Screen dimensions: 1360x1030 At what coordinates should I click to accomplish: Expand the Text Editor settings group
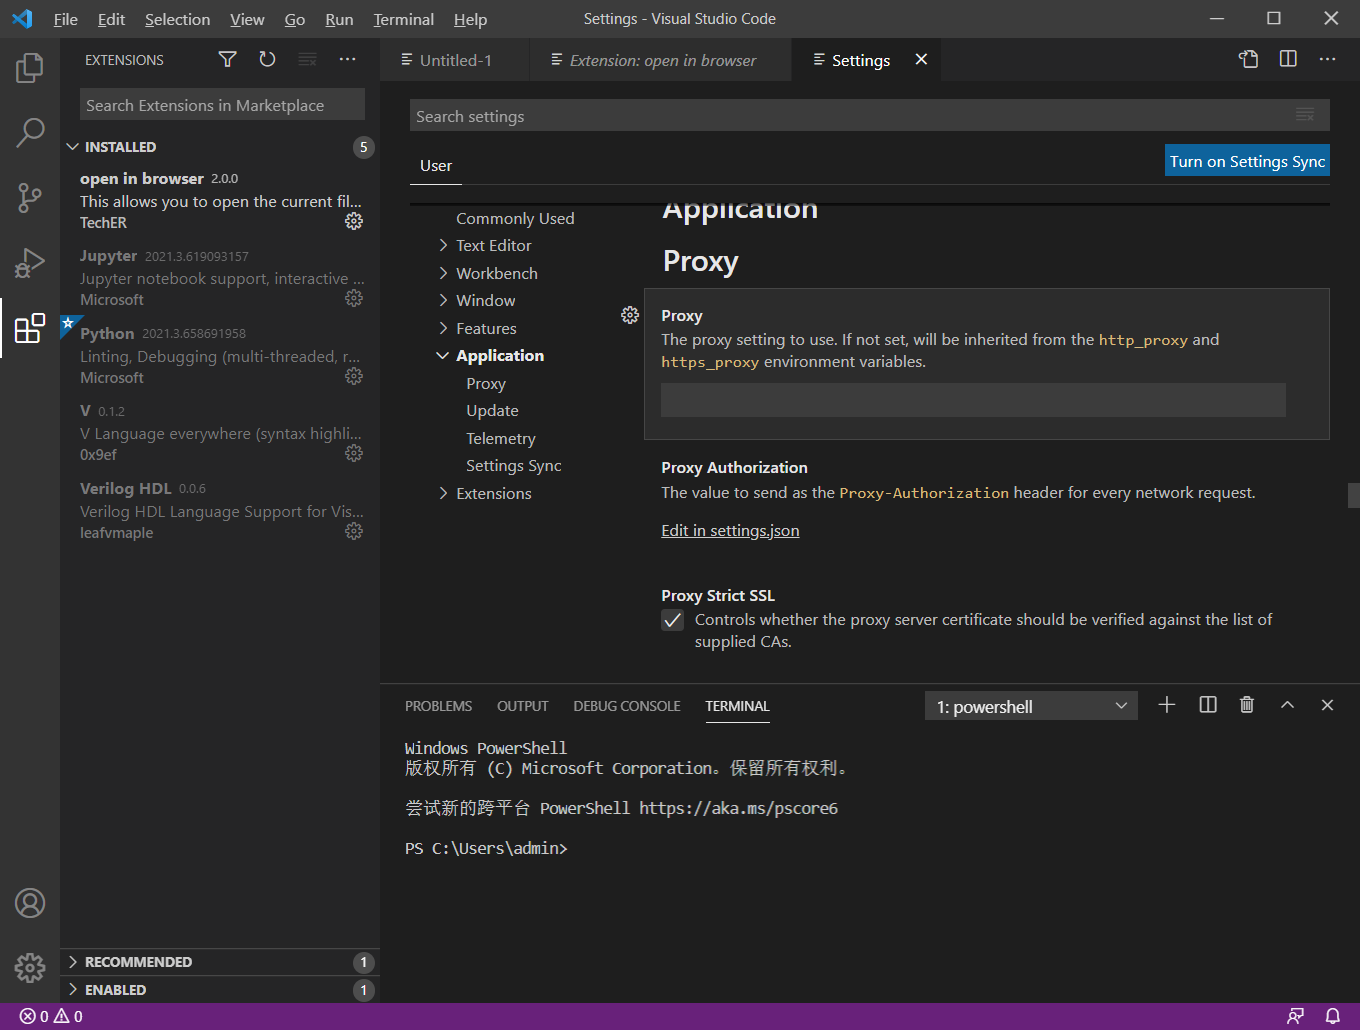(x=443, y=245)
